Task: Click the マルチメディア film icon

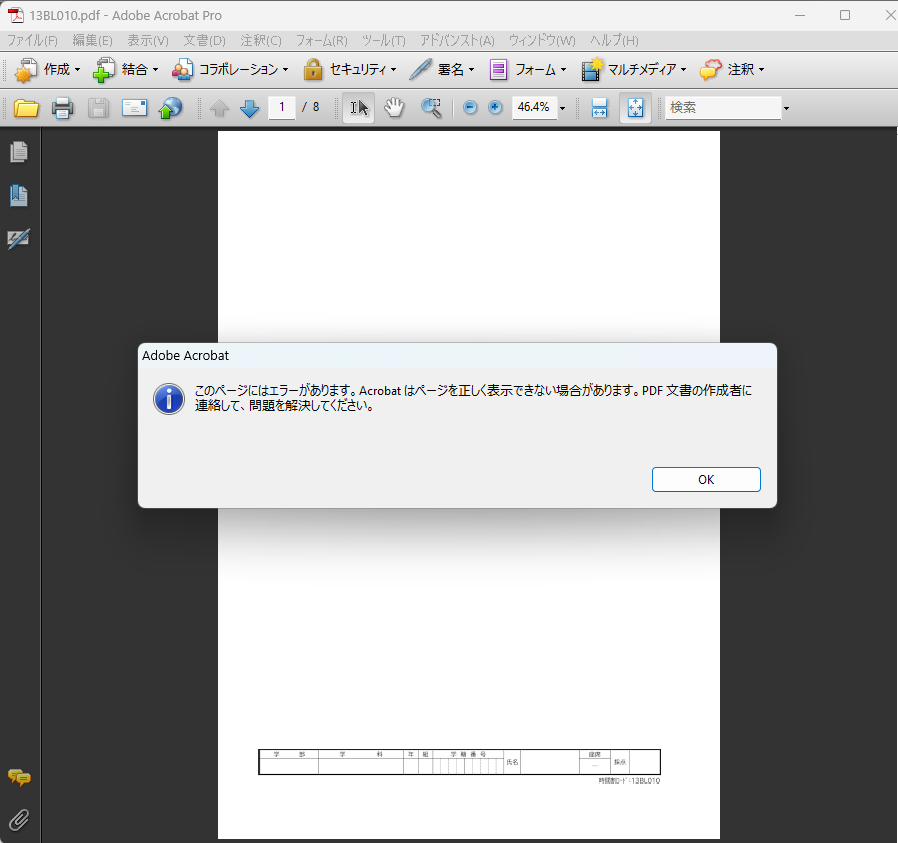Action: click(x=592, y=69)
